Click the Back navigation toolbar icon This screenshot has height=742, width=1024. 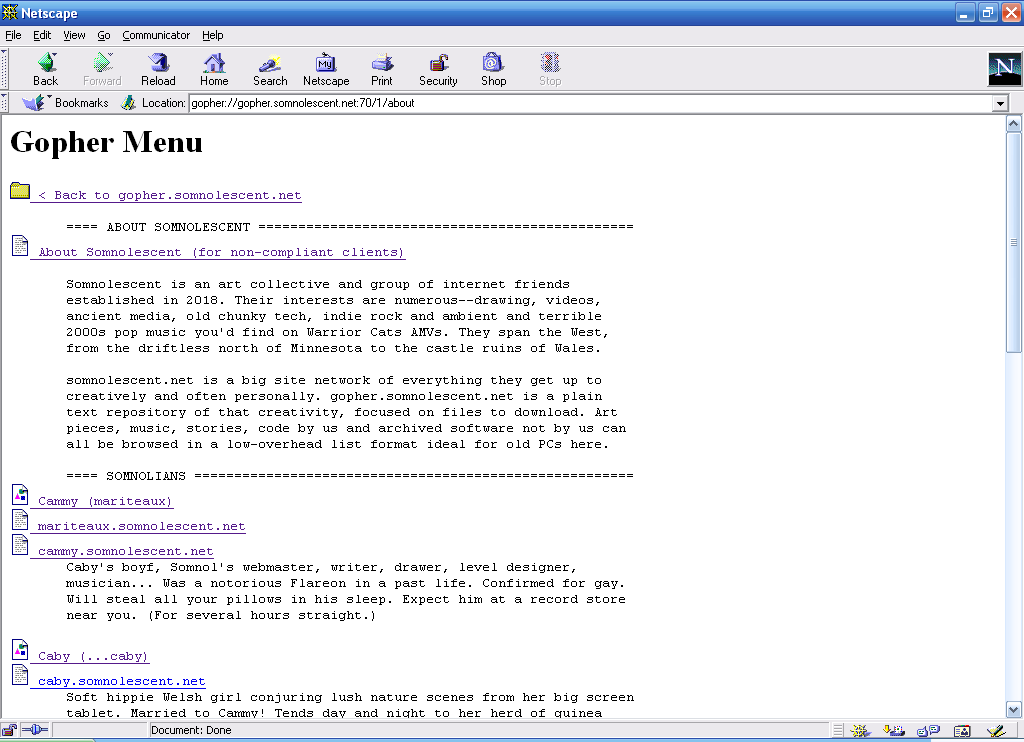tap(45, 69)
